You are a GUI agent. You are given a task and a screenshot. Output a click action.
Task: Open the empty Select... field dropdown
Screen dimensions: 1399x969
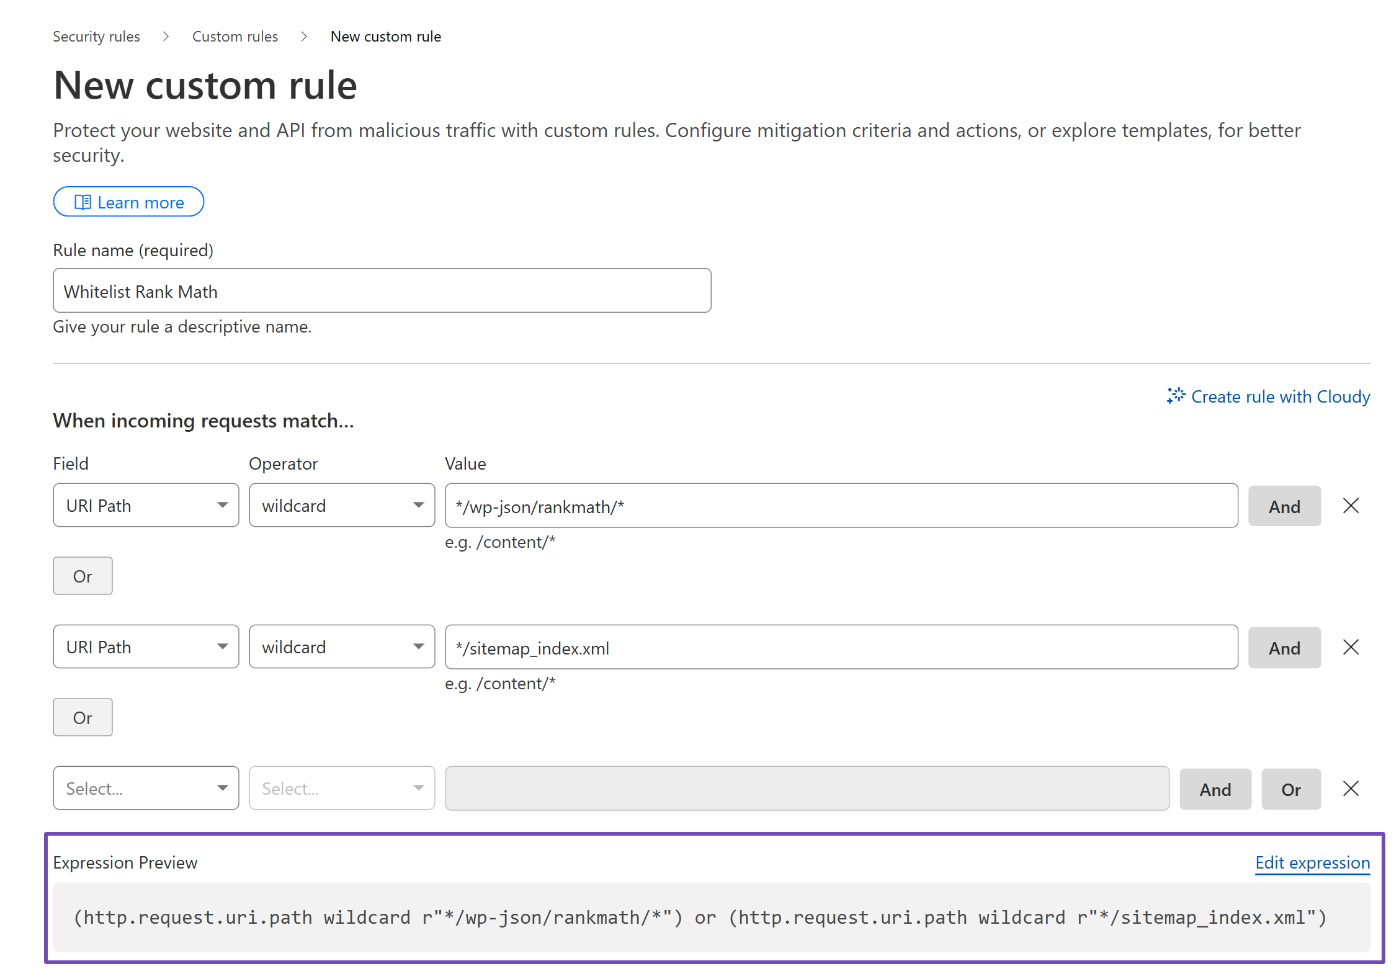[146, 788]
